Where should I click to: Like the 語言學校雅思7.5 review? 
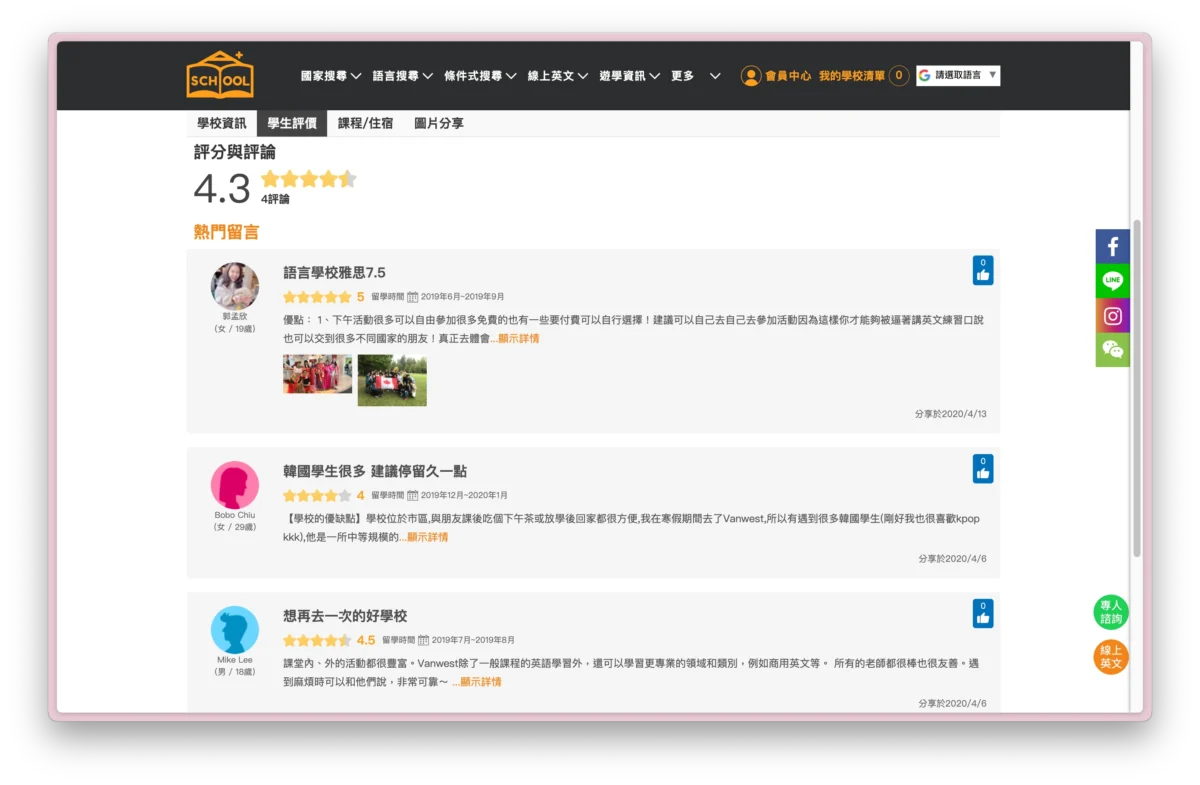coord(982,271)
